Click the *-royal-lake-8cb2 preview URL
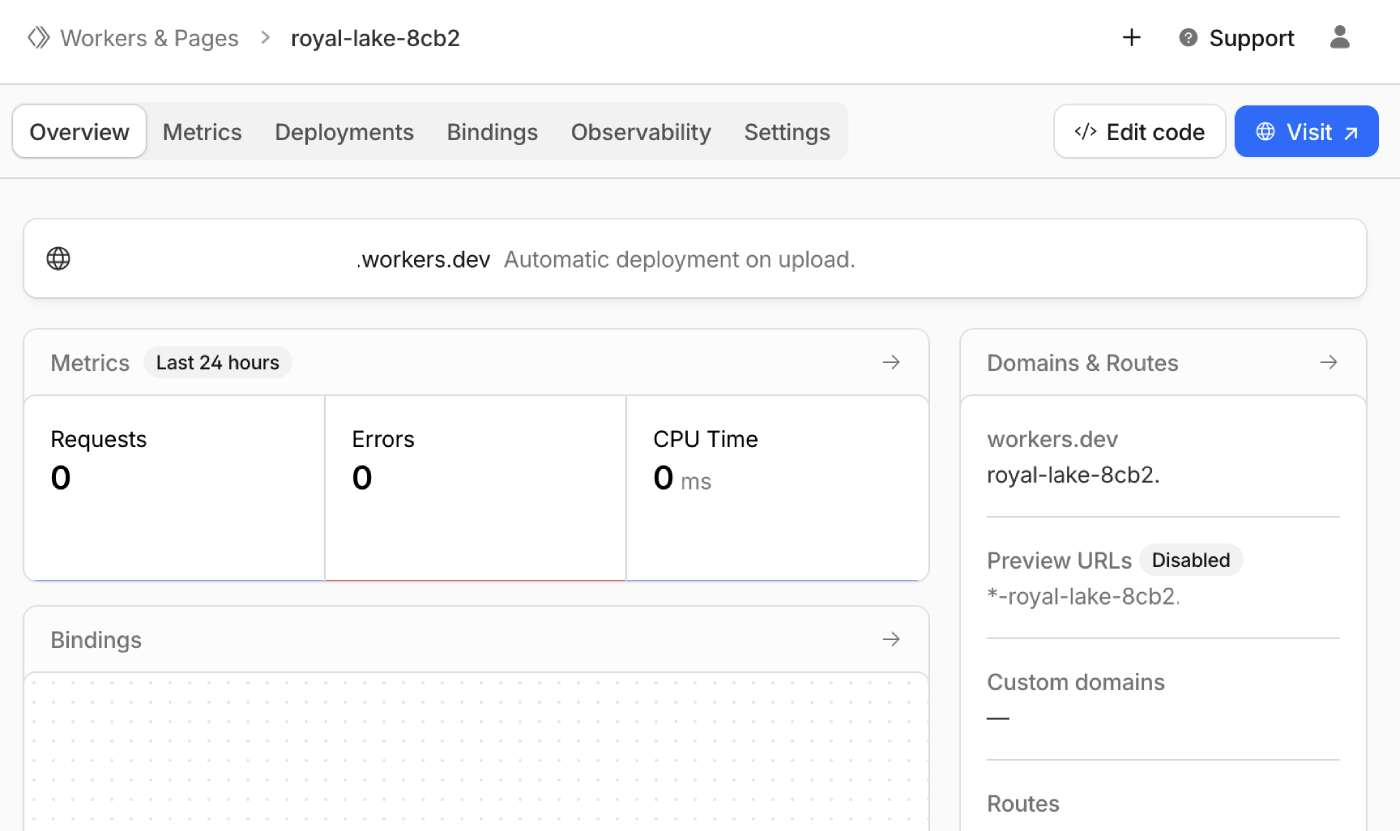This screenshot has height=831, width=1400. (1084, 596)
